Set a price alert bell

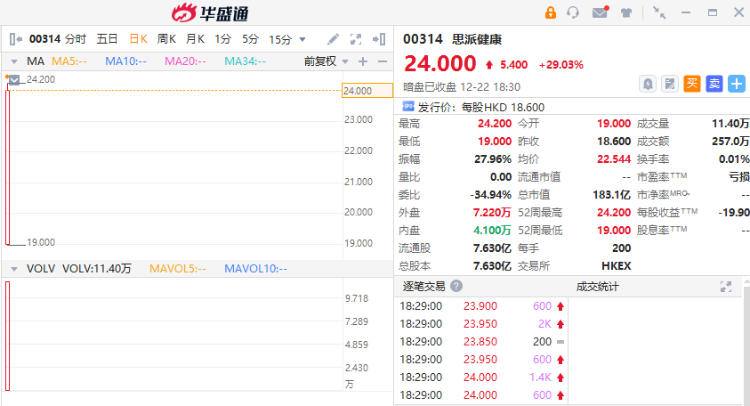pos(648,84)
